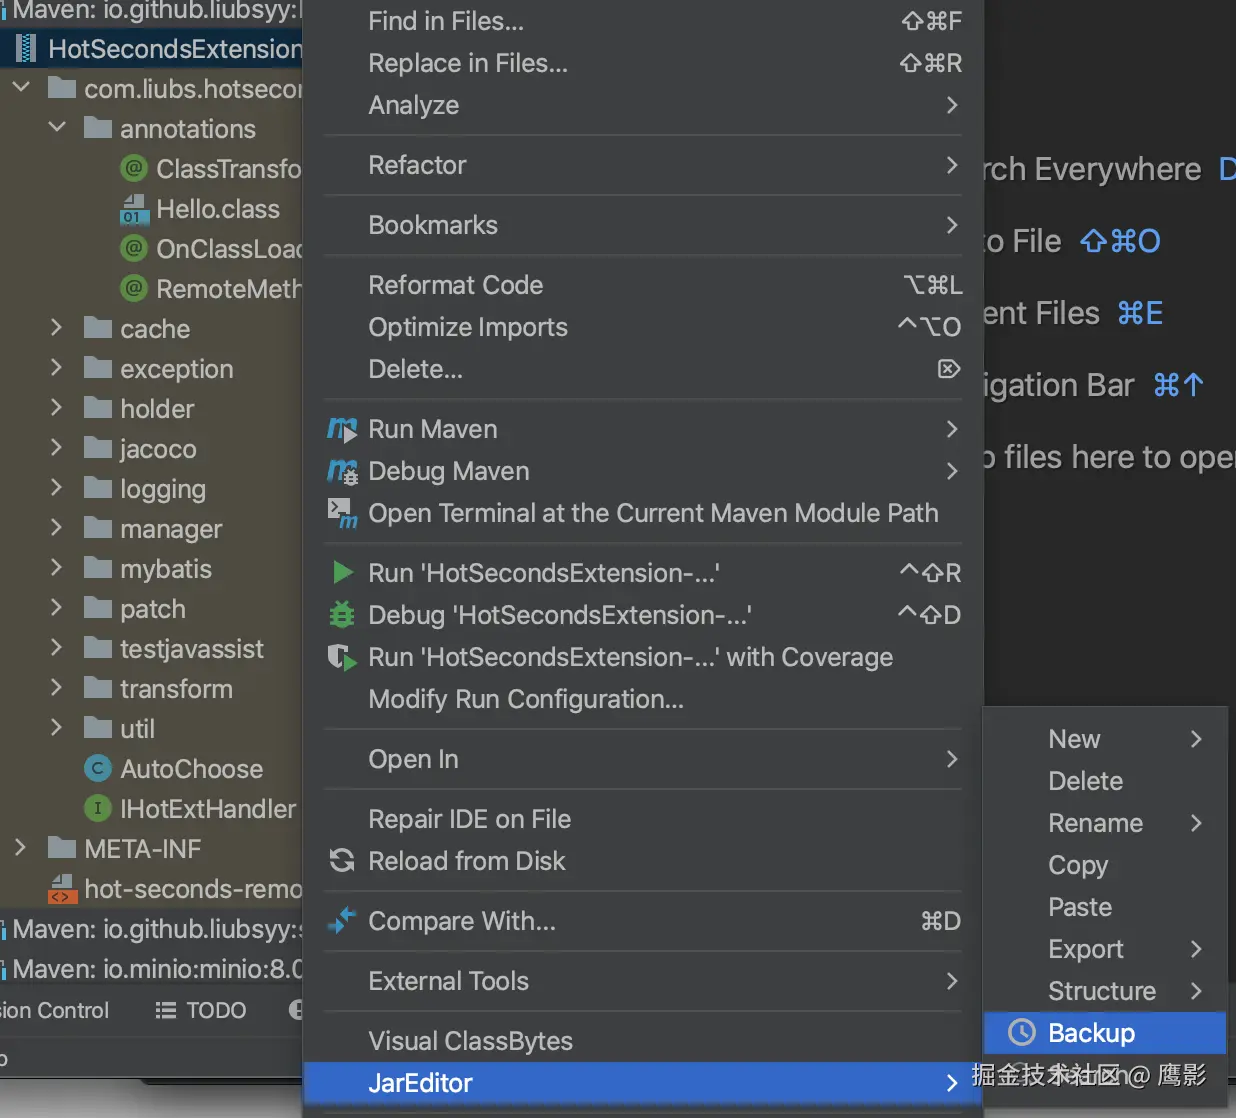Click the green Debug bug icon
Image resolution: width=1236 pixels, height=1118 pixels.
click(342, 615)
